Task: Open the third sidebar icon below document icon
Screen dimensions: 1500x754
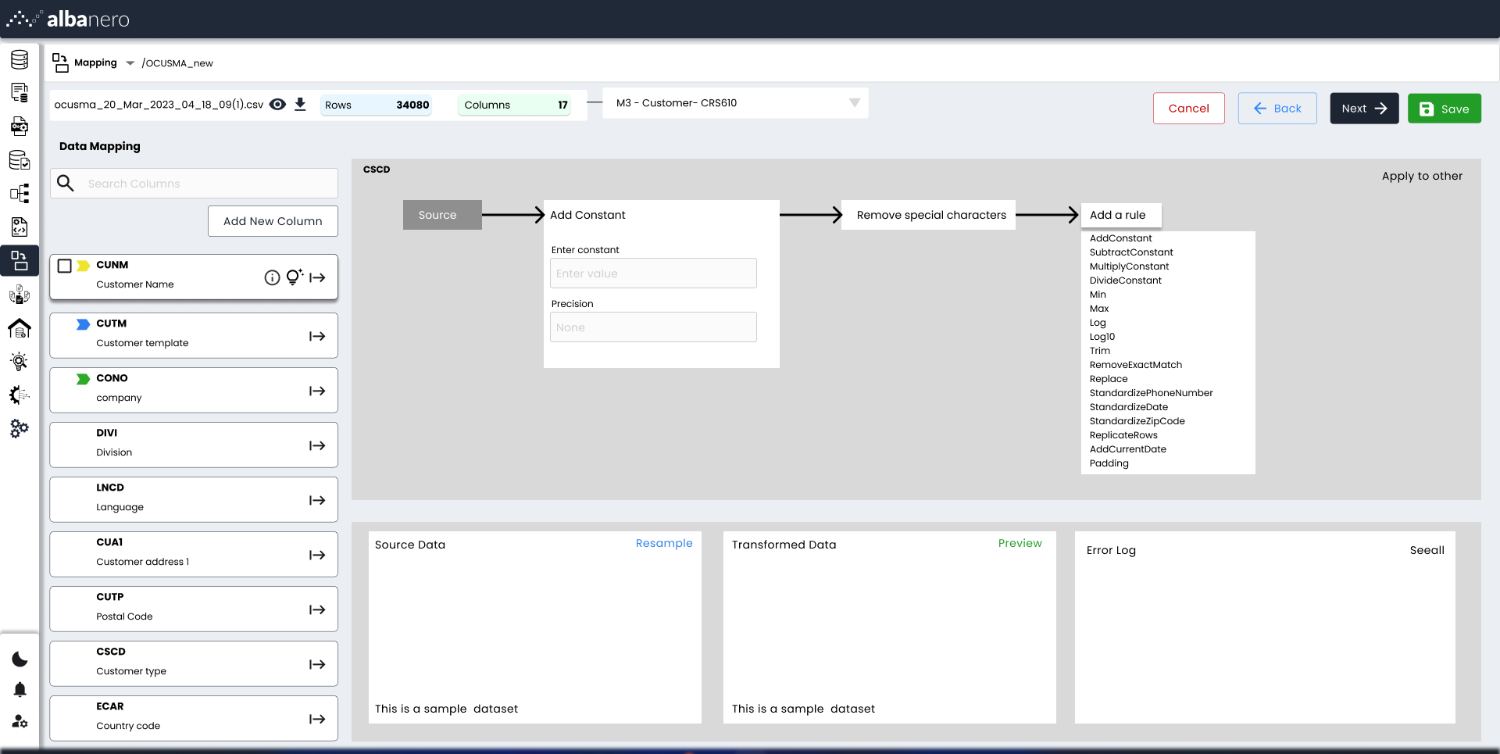Action: click(19, 126)
